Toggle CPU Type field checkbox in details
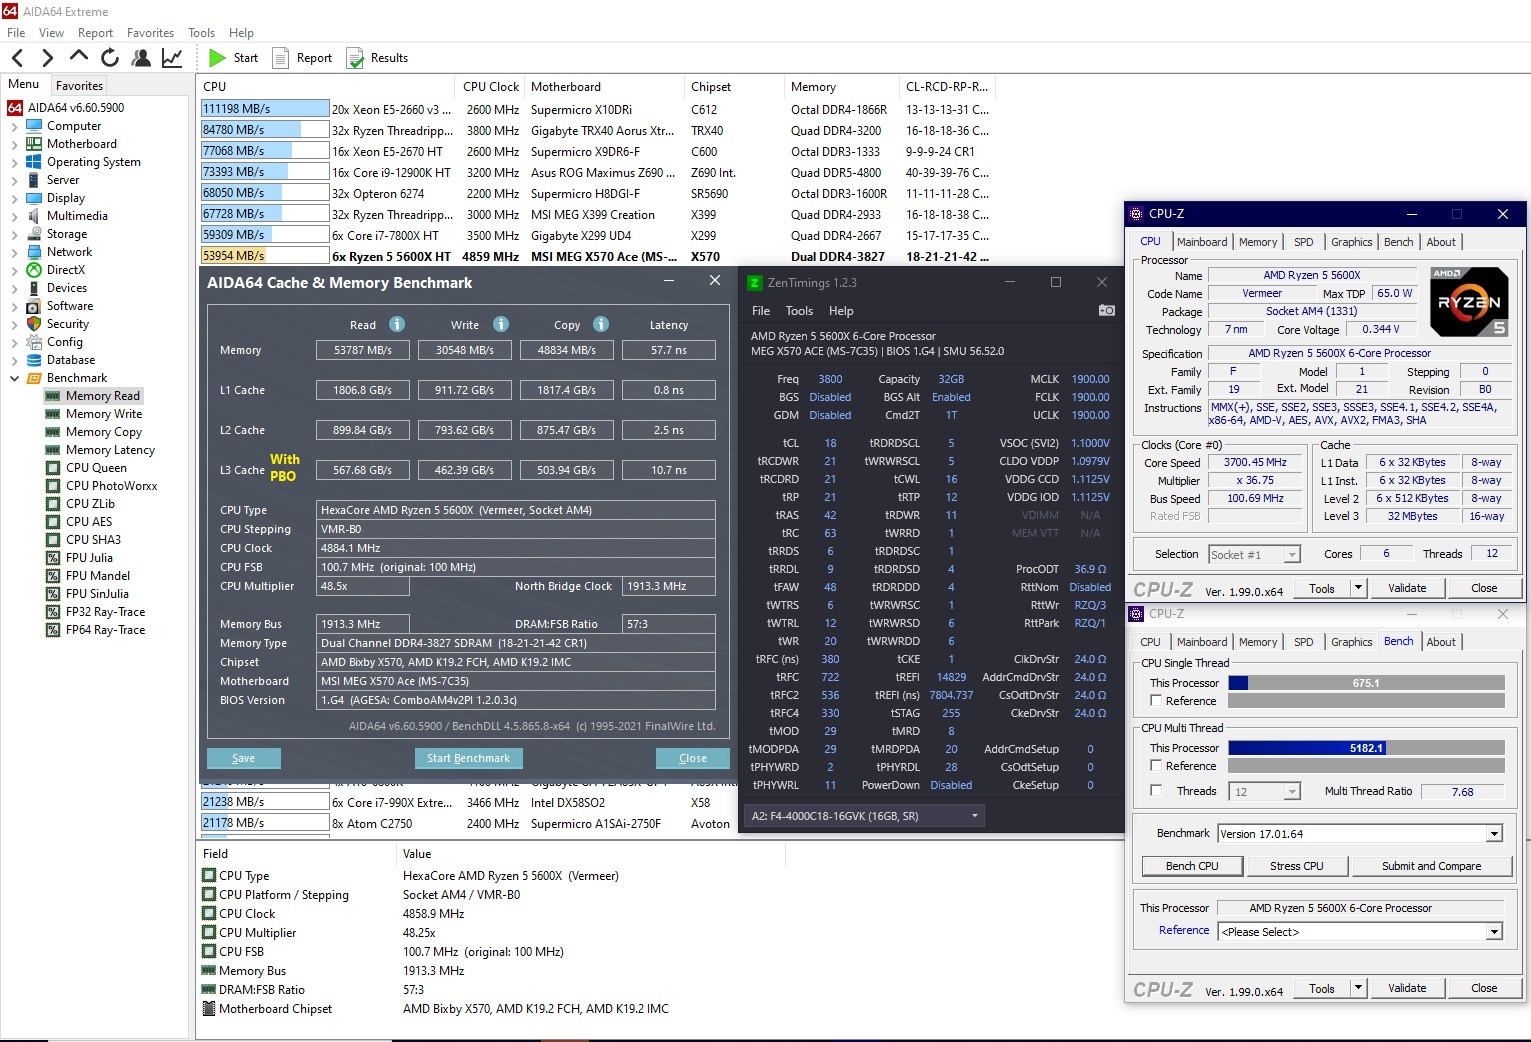This screenshot has height=1042, width=1531. [x=209, y=875]
